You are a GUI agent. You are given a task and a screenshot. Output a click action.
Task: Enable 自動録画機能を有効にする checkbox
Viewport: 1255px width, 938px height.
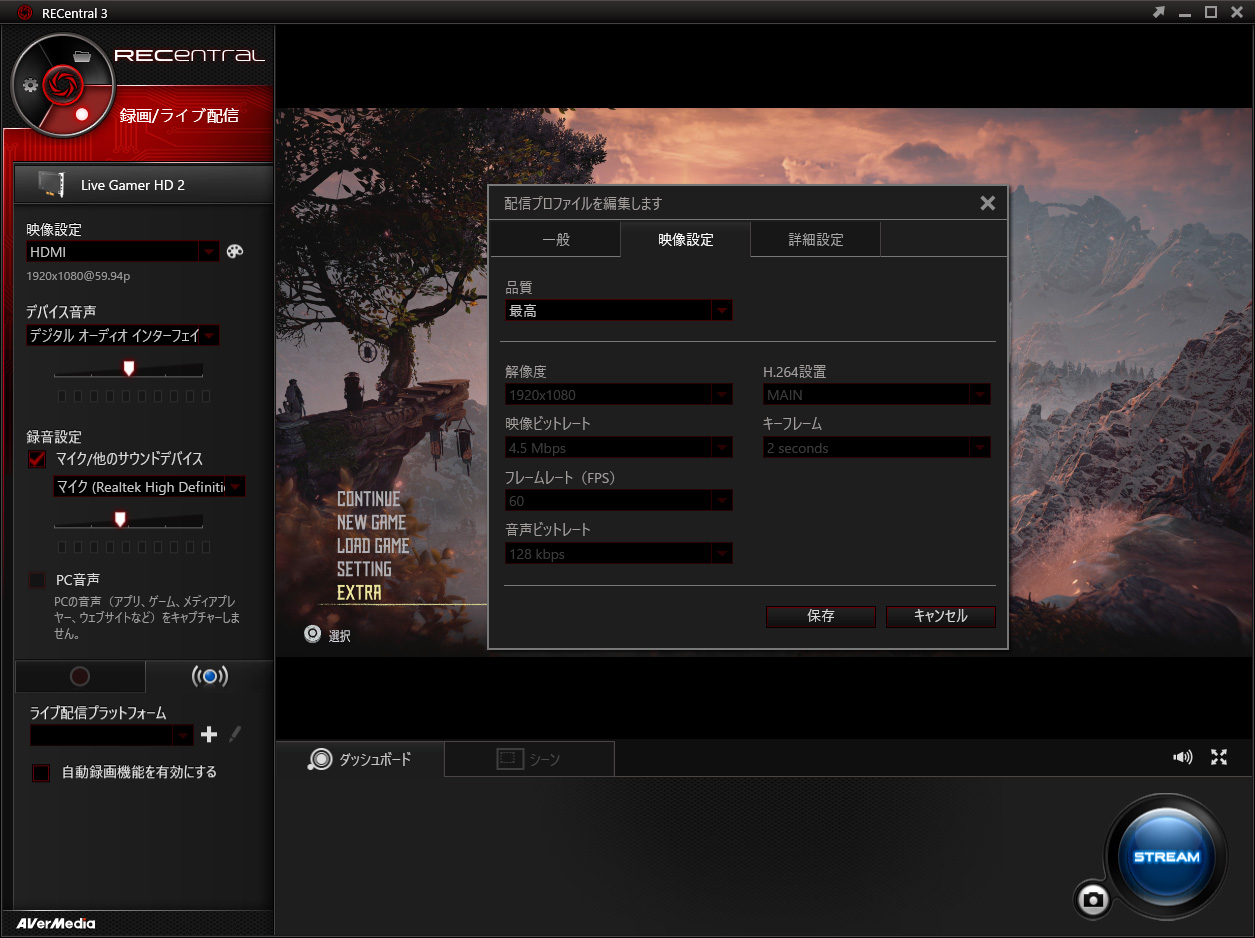tap(41, 772)
